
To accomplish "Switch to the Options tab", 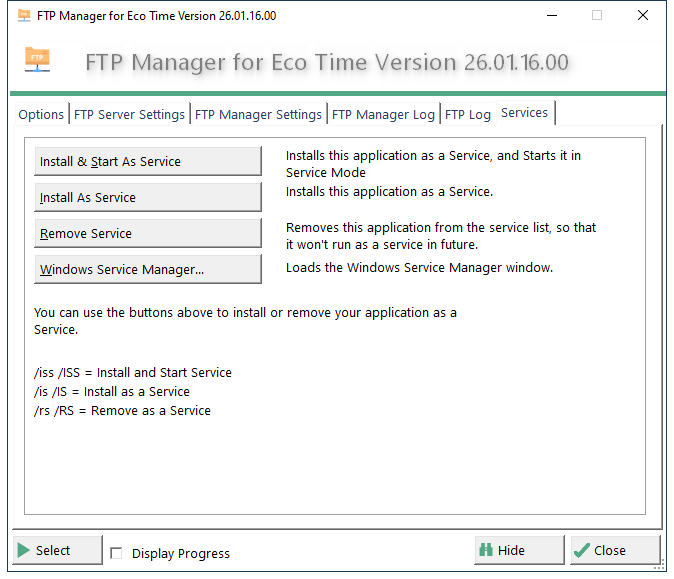I will [x=41, y=114].
